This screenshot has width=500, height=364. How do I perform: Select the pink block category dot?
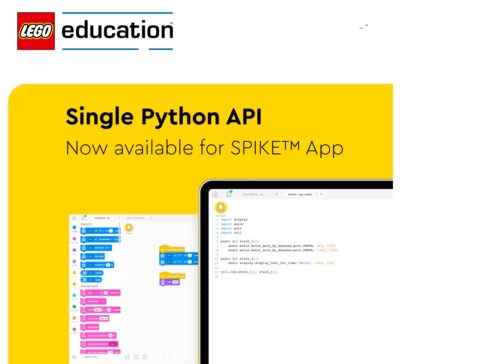(x=74, y=239)
